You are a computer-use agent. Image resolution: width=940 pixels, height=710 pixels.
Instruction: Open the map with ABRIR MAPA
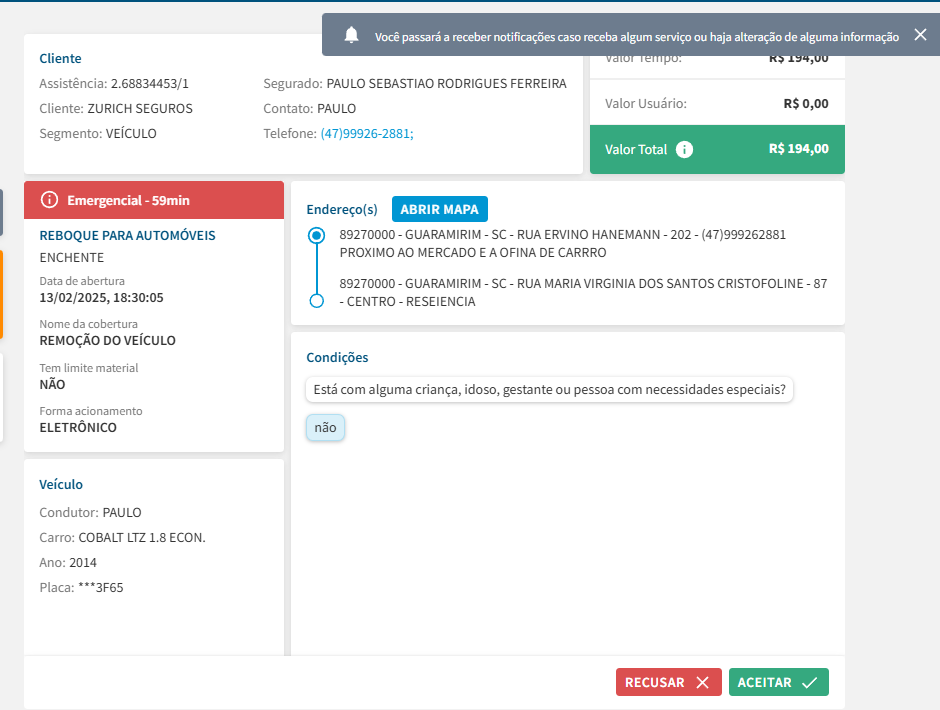click(439, 209)
